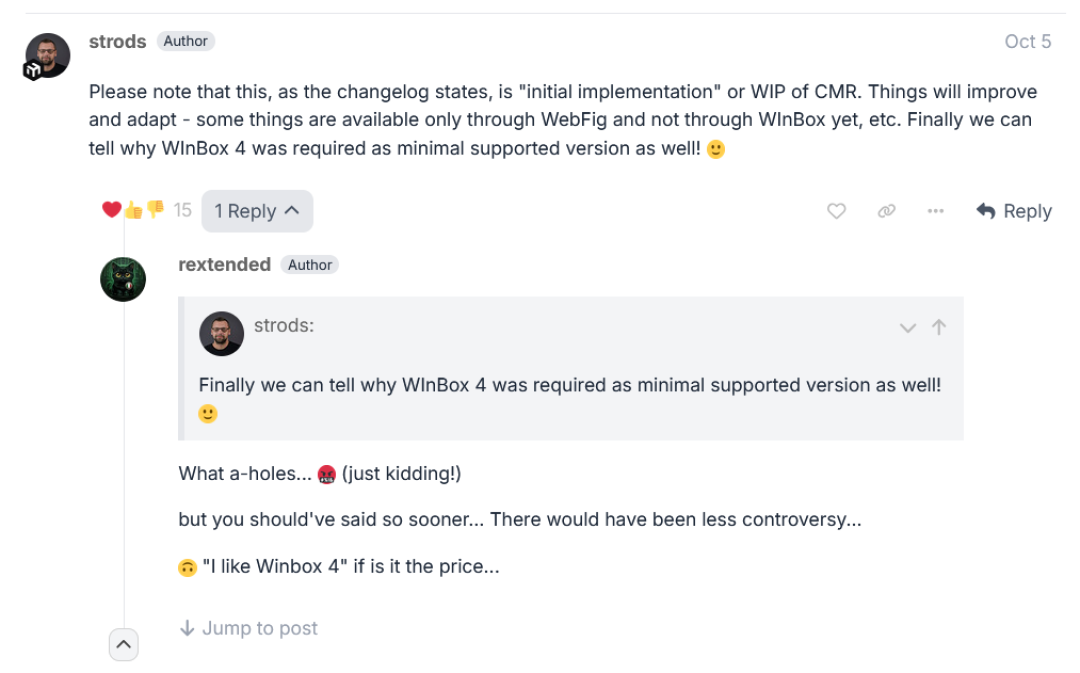Jump to quoted post via up arrow
The height and width of the screenshot is (673, 1080).
939,327
